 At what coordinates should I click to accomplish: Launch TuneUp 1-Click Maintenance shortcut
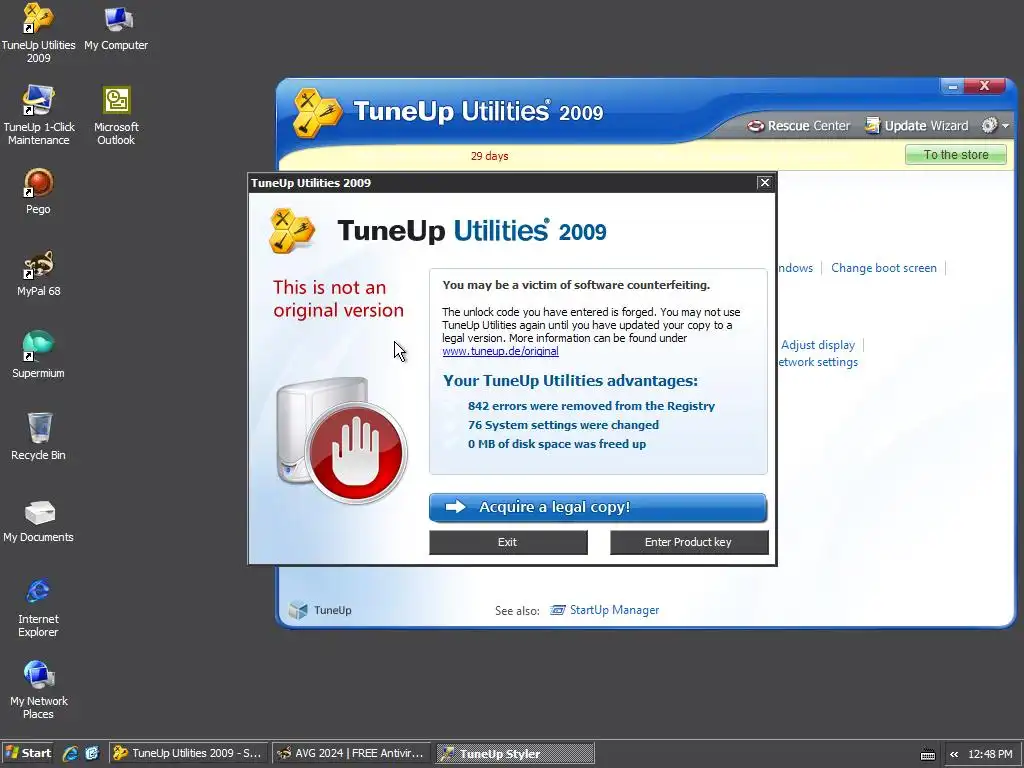(x=39, y=115)
